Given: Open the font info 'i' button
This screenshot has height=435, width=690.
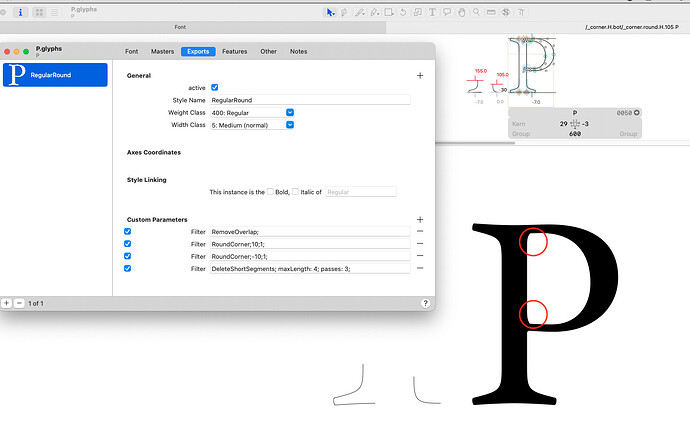Looking at the screenshot, I should pyautogui.click(x=22, y=12).
